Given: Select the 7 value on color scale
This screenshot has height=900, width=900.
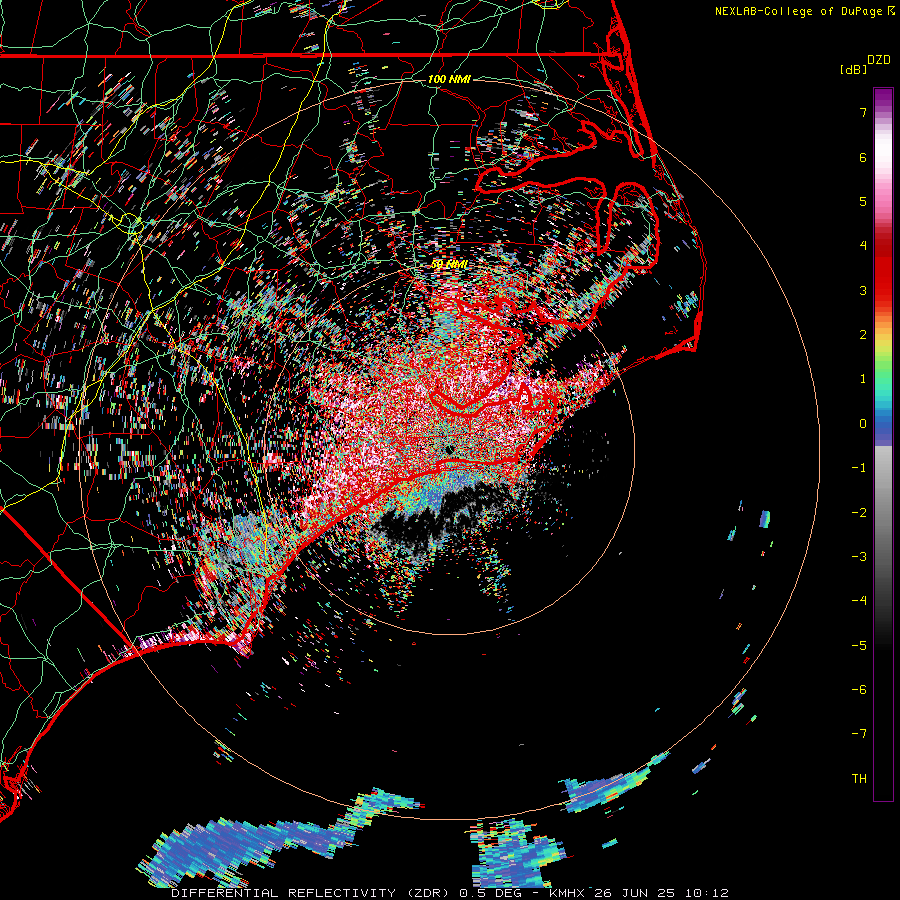Looking at the screenshot, I should 863,112.
